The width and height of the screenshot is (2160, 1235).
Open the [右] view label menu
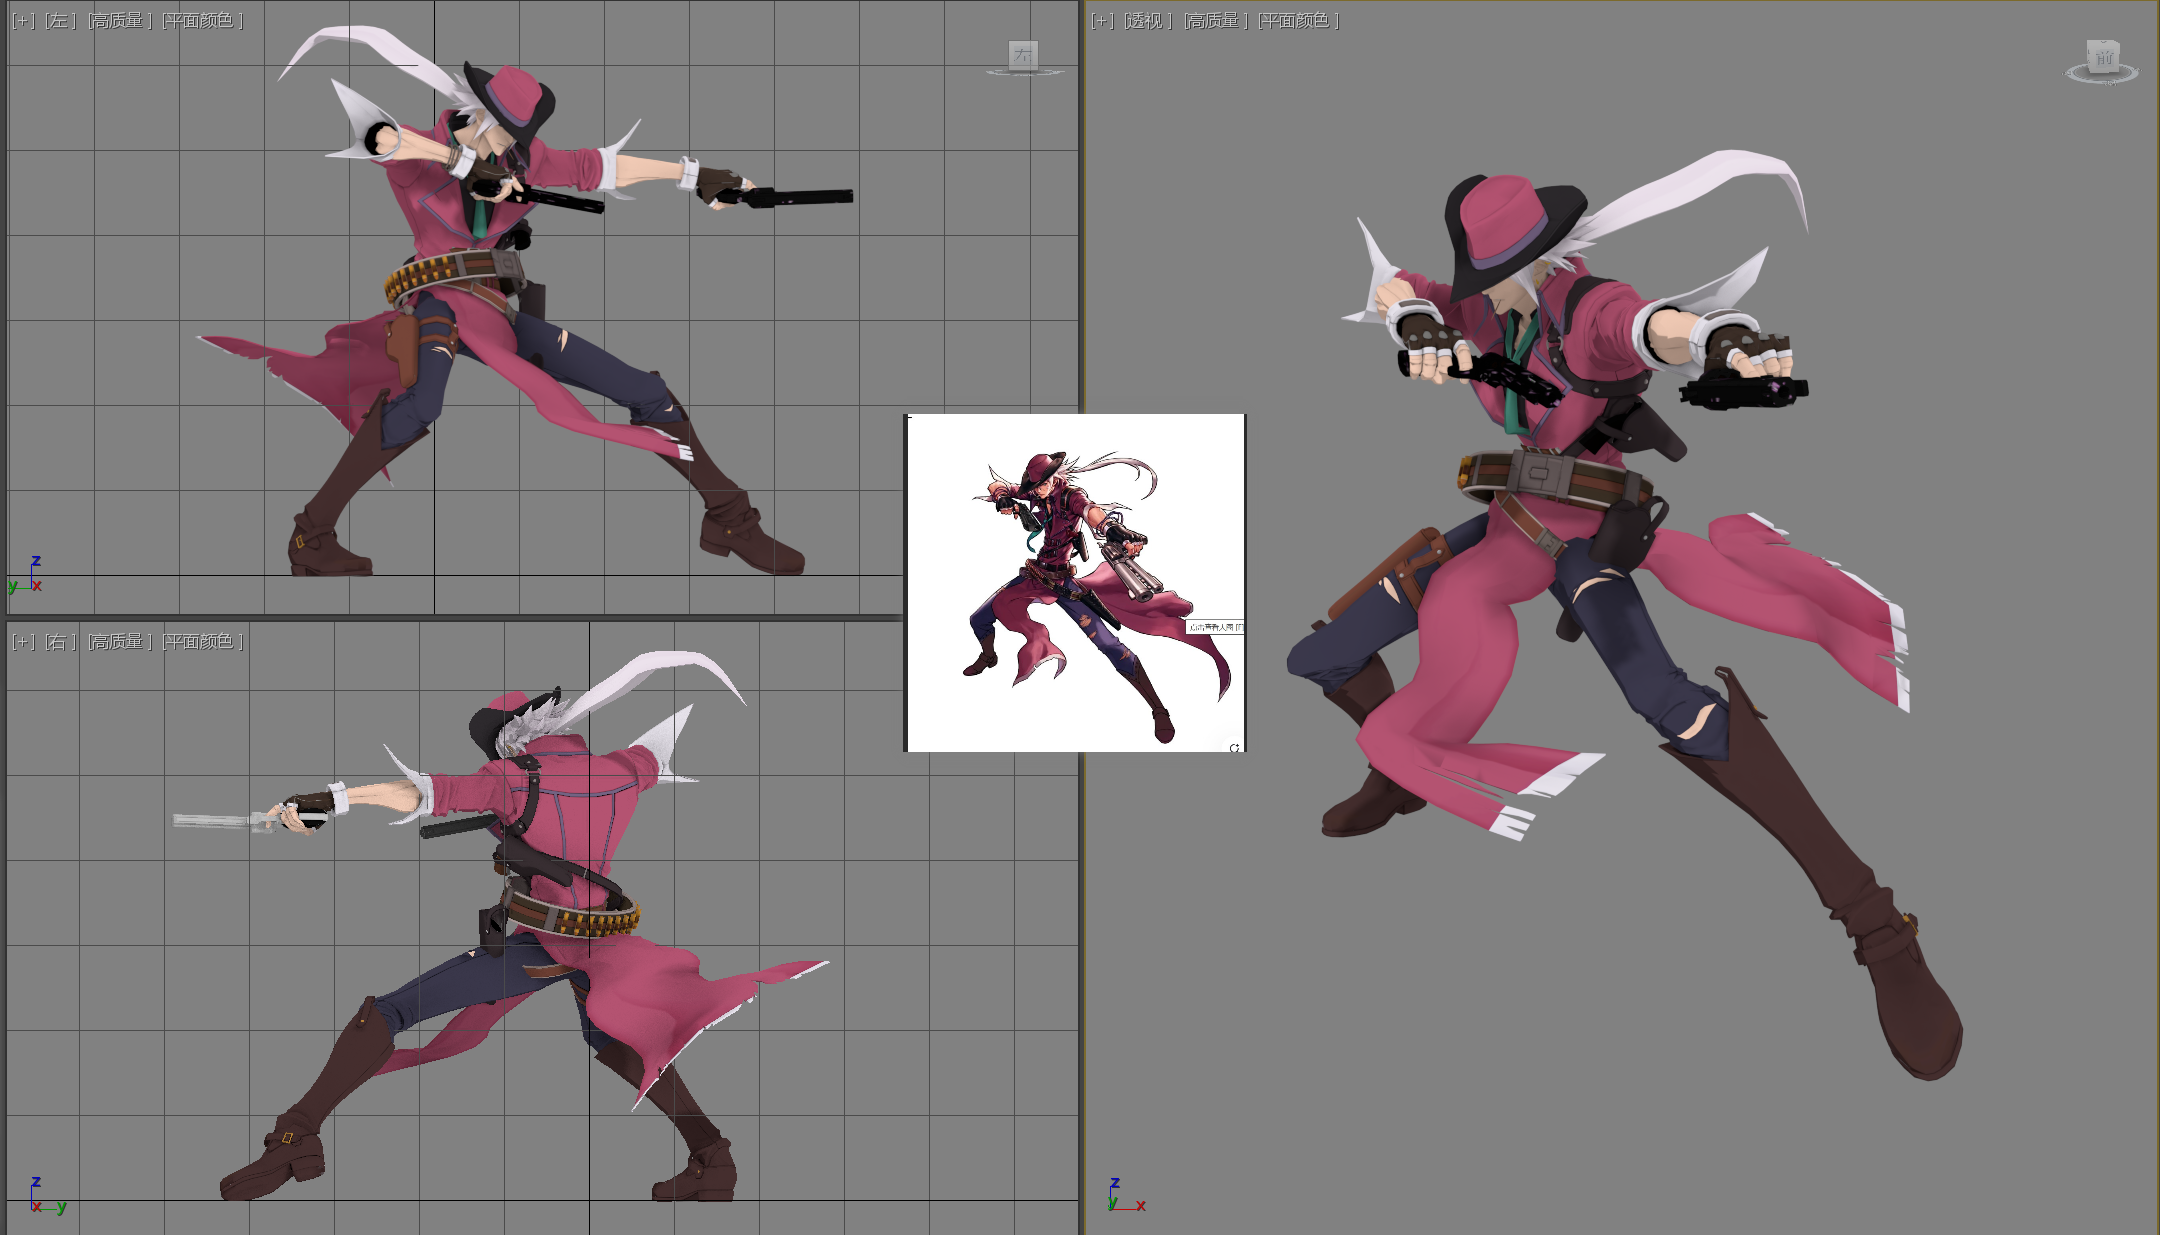coord(60,642)
